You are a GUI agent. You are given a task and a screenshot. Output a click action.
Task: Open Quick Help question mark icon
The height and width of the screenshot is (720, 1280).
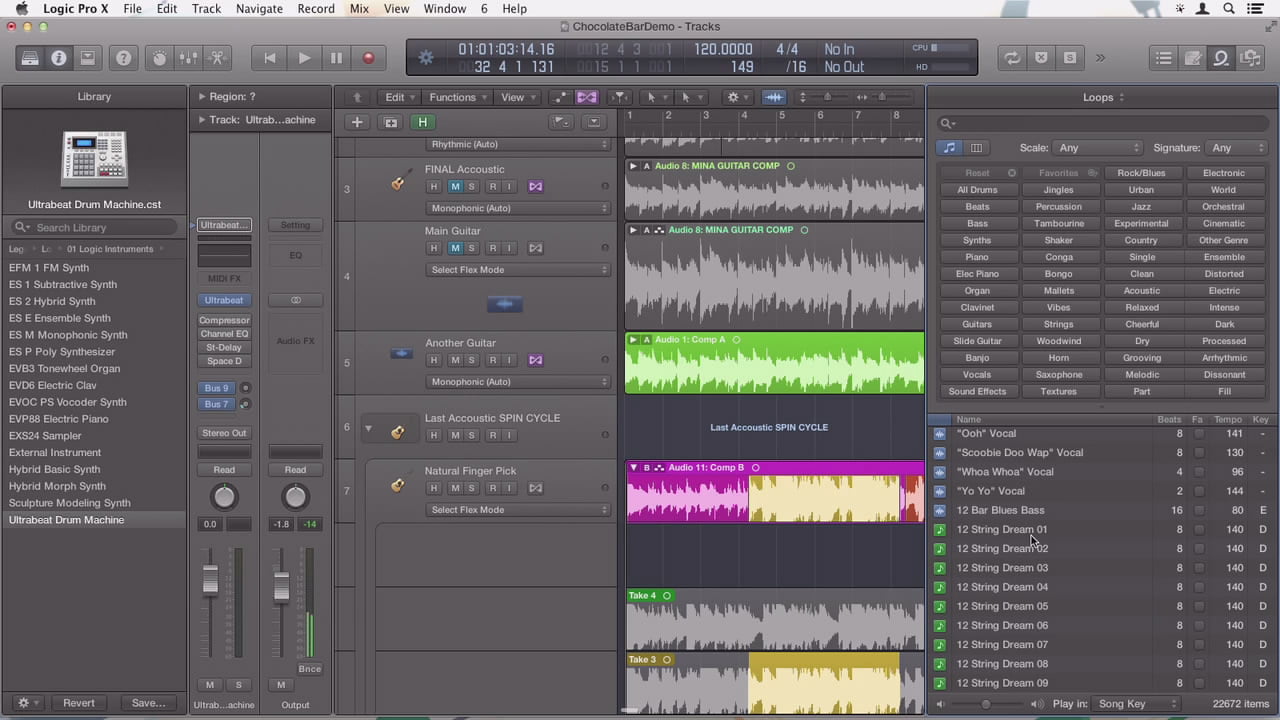[124, 58]
